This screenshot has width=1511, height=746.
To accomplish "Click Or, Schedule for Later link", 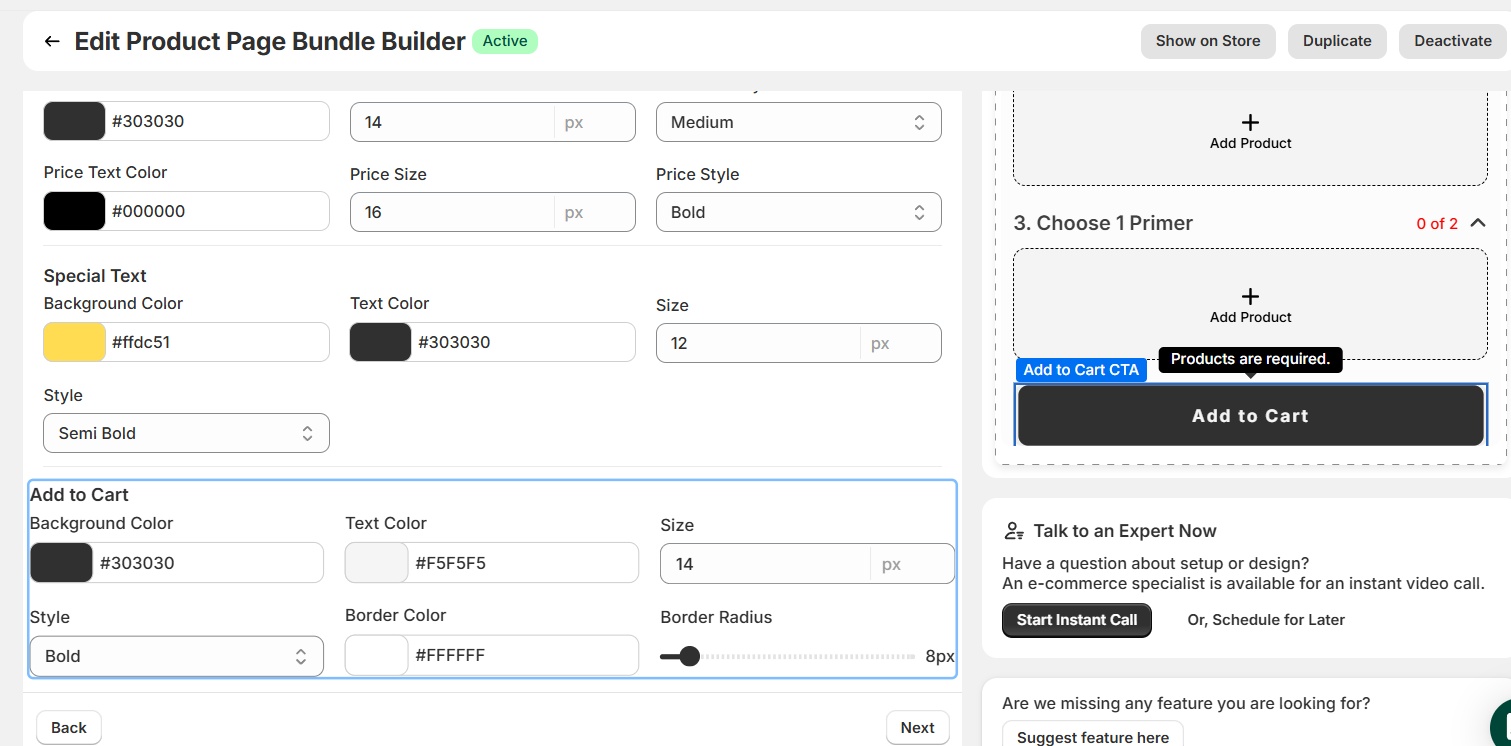I will coord(1265,620).
